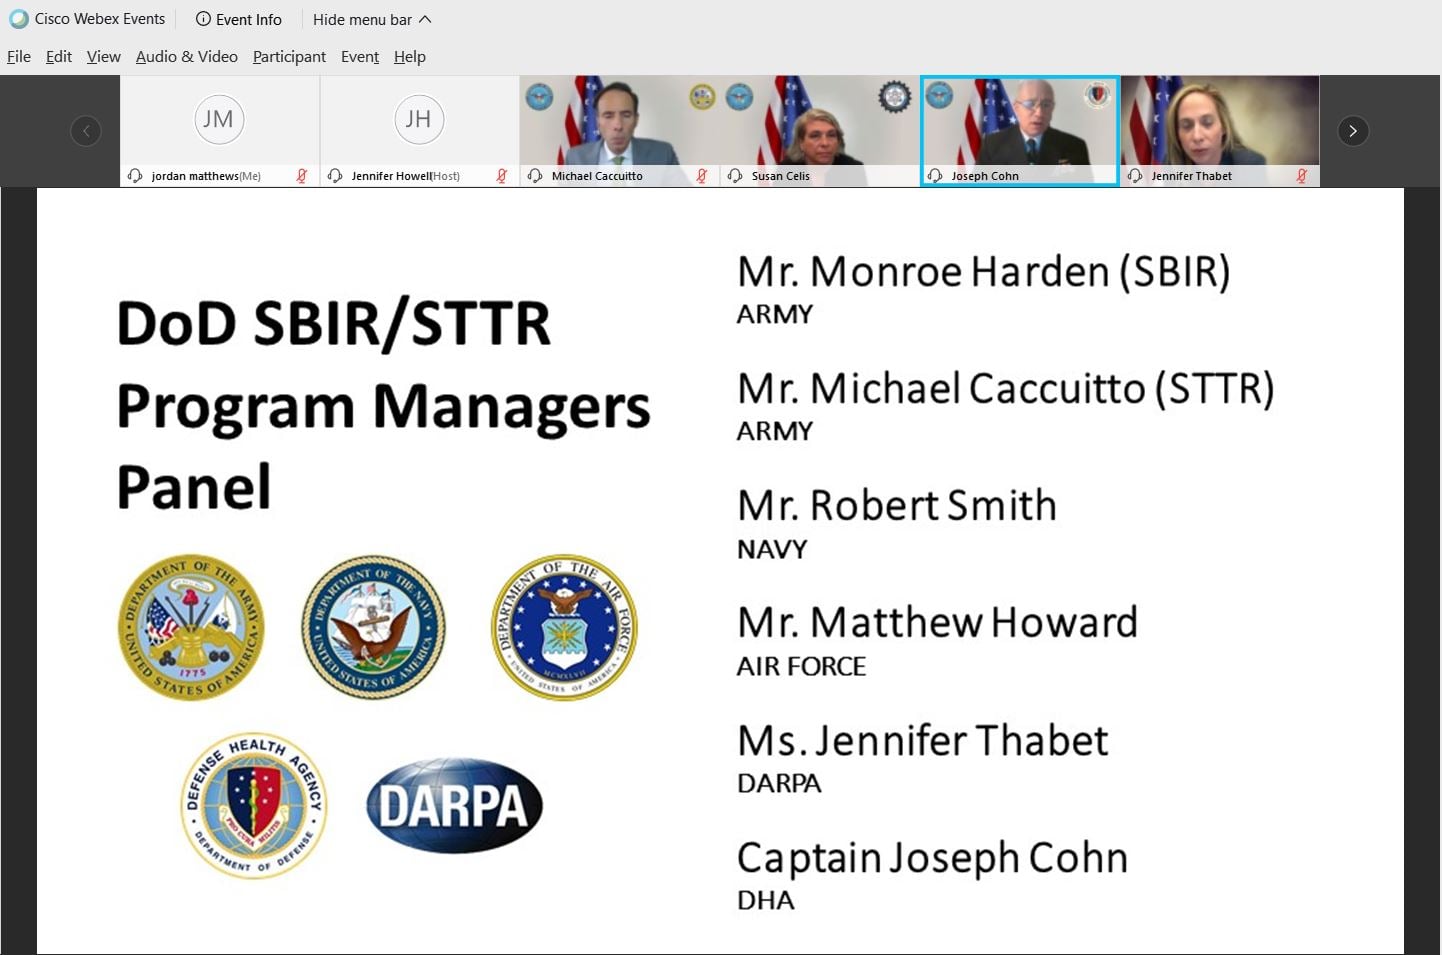The width and height of the screenshot is (1442, 955).
Task: Click 'Mr. Monroe Harden (SBIR)' text
Action: [983, 272]
